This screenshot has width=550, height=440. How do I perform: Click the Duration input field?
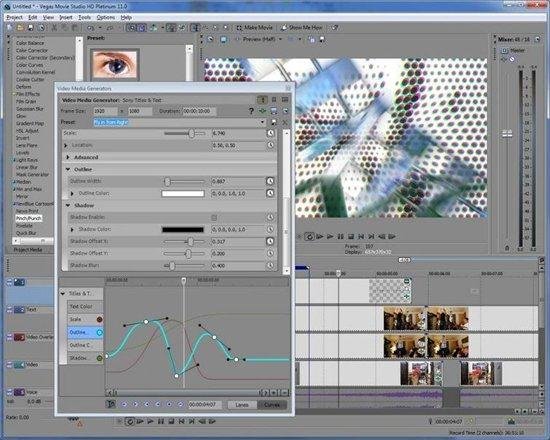(x=199, y=111)
